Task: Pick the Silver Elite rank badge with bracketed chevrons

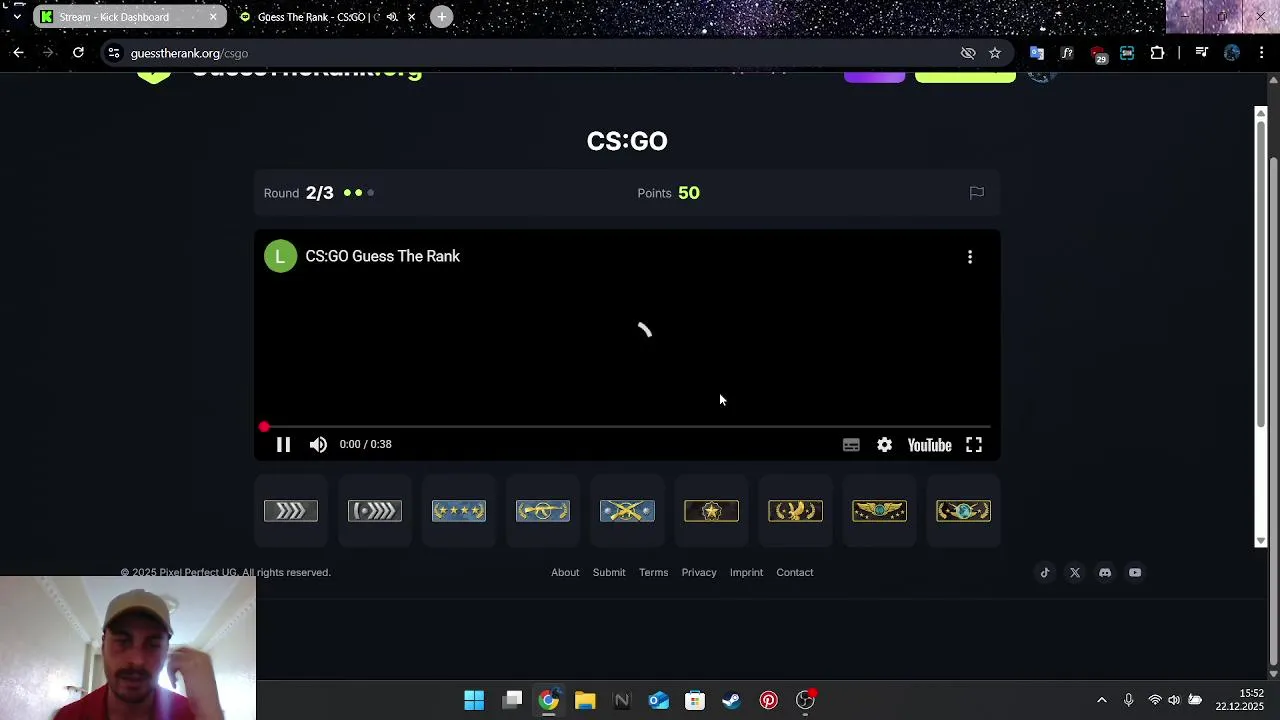Action: point(375,511)
